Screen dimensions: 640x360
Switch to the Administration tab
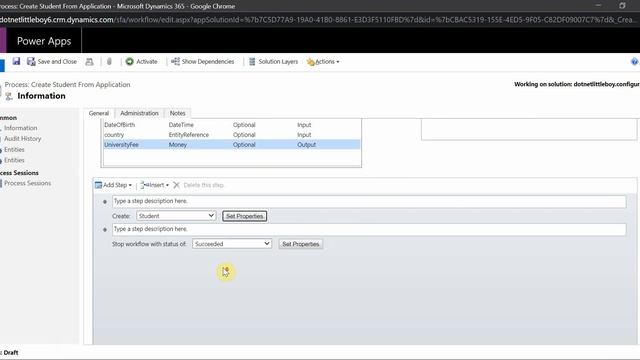(139, 113)
